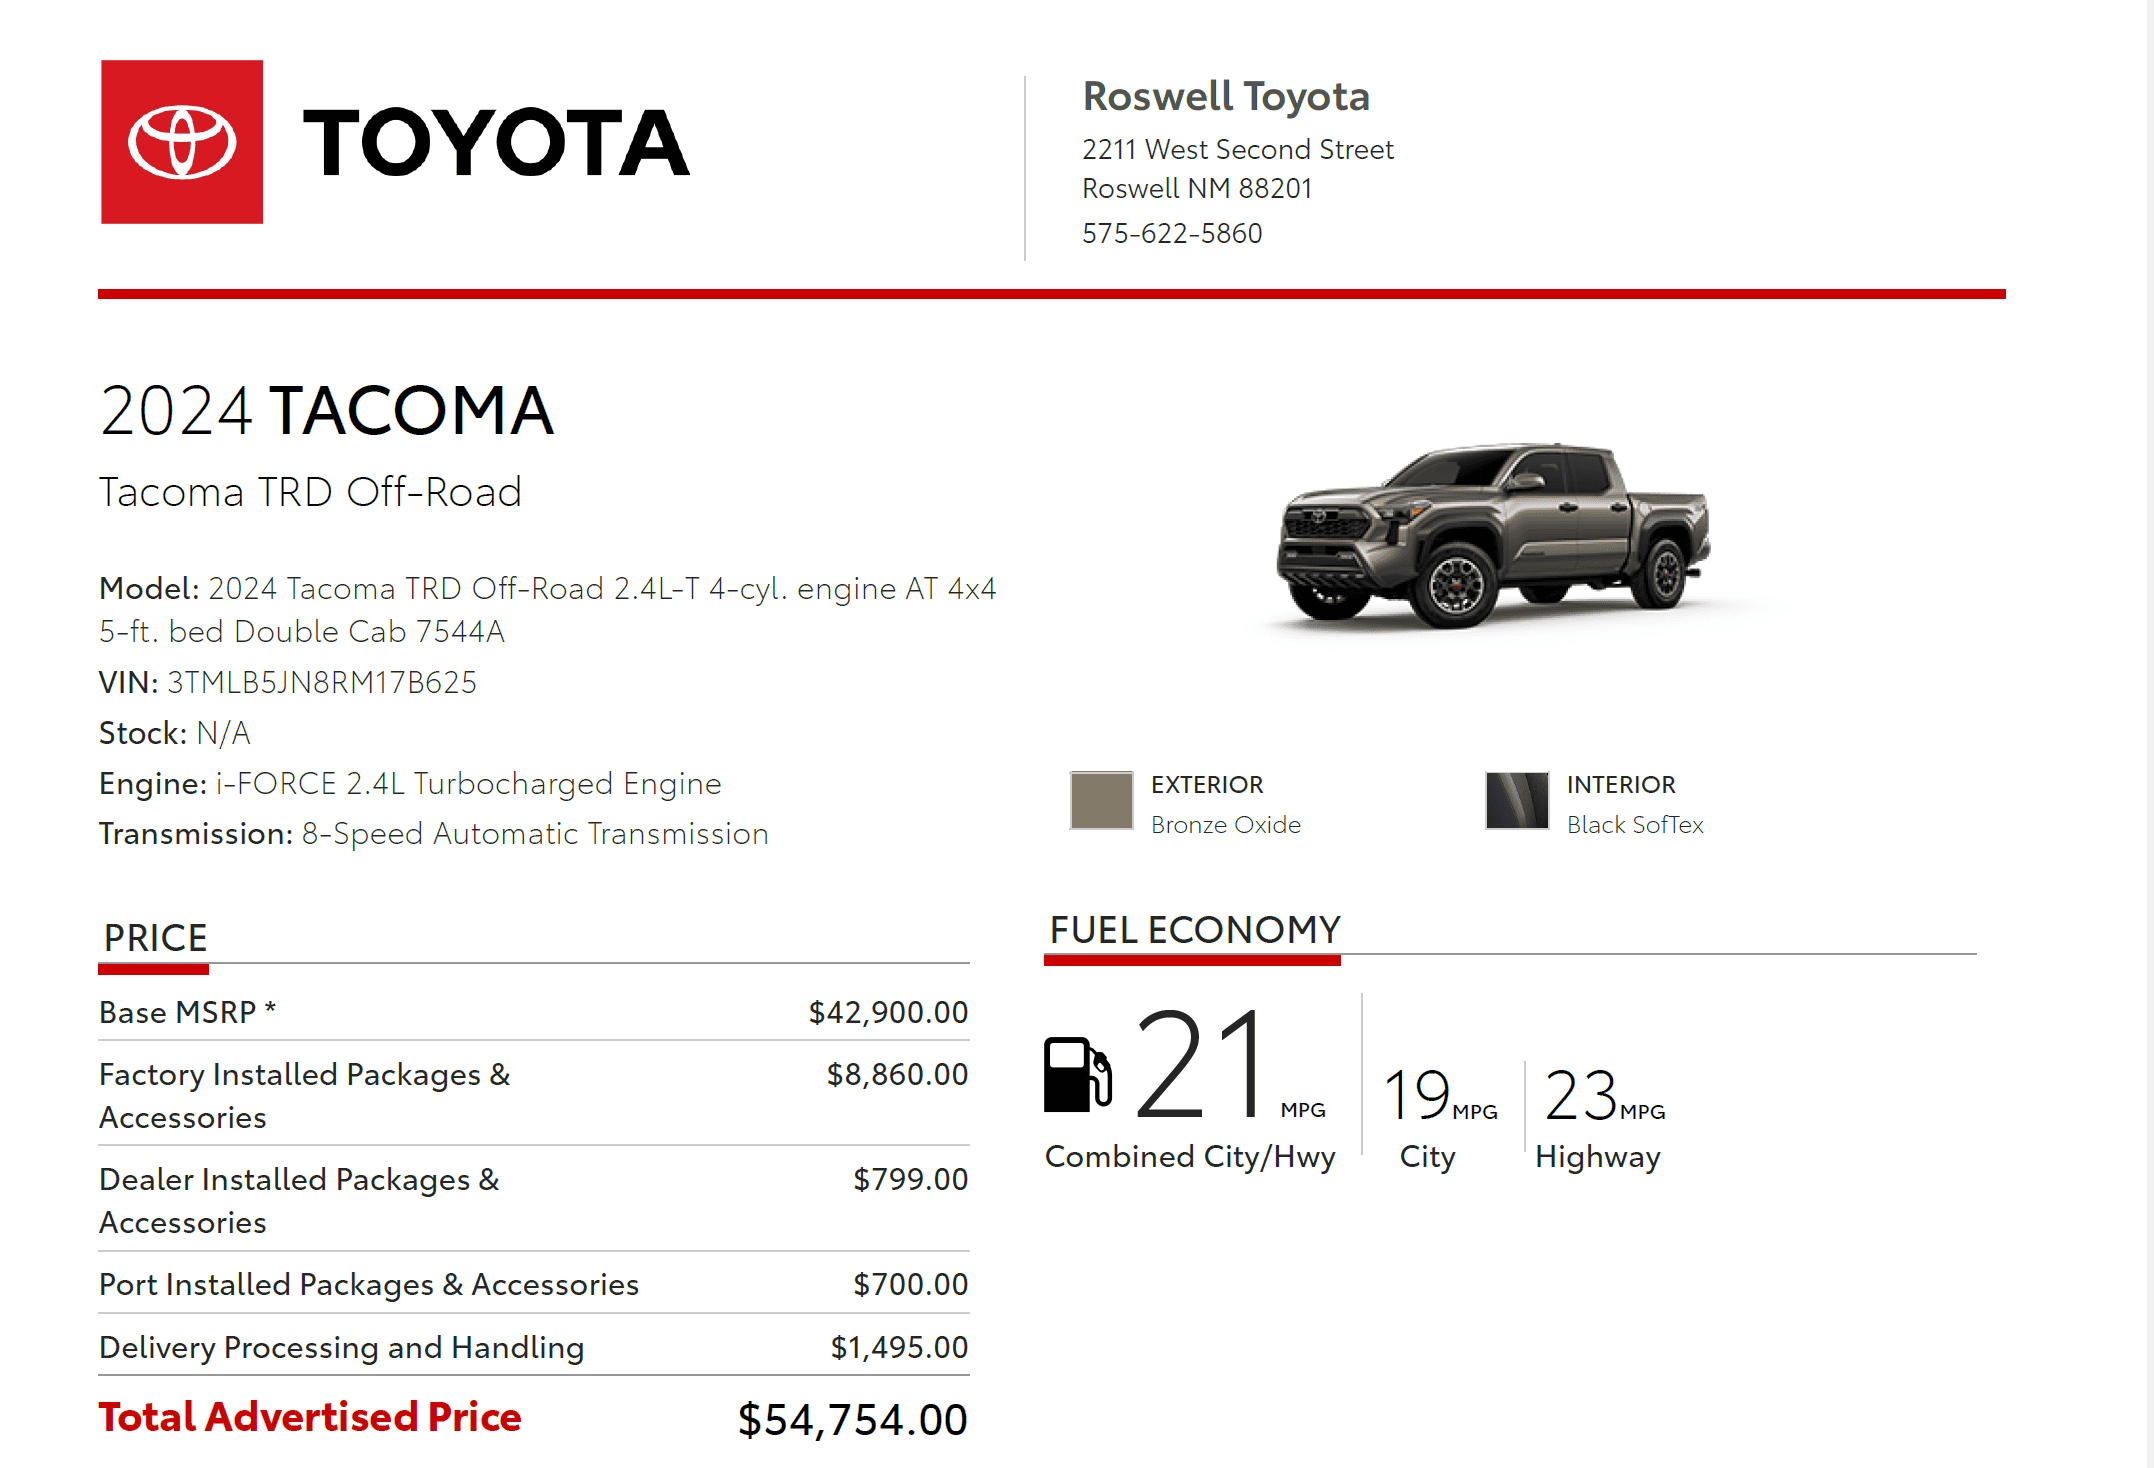Click Dealer Installed Packages & Accessories row
Image resolution: width=2154 pixels, height=1468 pixels.
[298, 1200]
